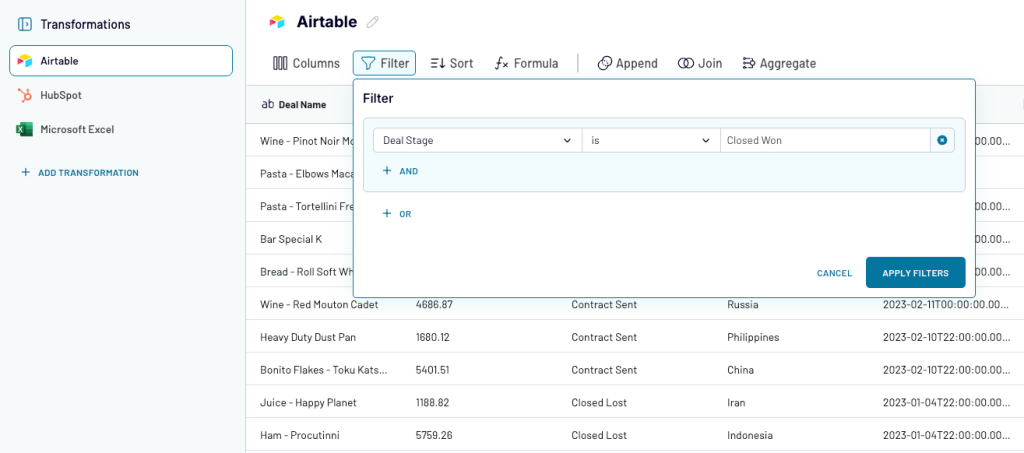1024x453 pixels.
Task: Expand the Deal Stage column dropdown
Action: (477, 140)
